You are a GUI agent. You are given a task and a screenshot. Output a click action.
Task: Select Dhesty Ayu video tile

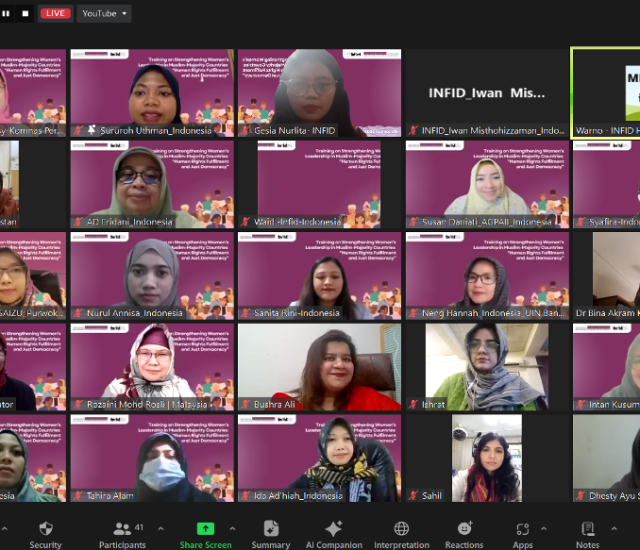[x=607, y=459]
